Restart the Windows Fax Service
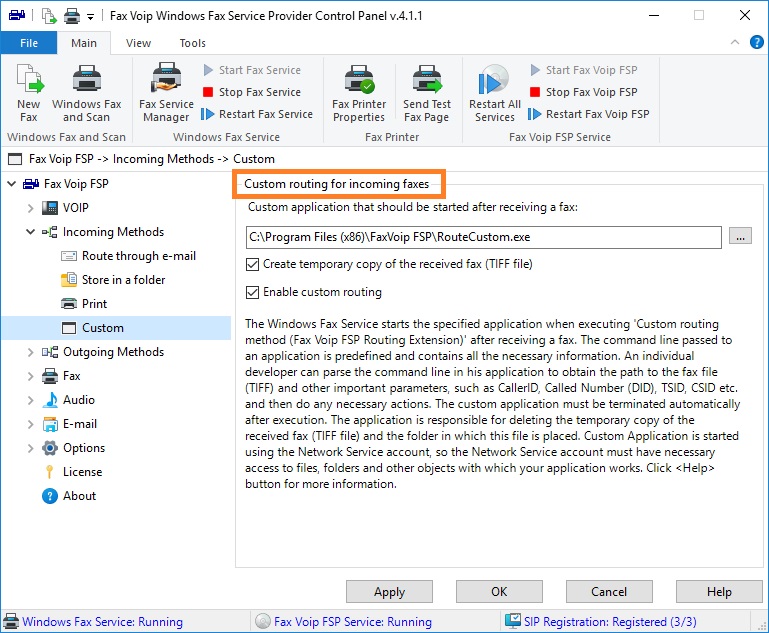Screen dimensions: 769x633 (x=257, y=114)
